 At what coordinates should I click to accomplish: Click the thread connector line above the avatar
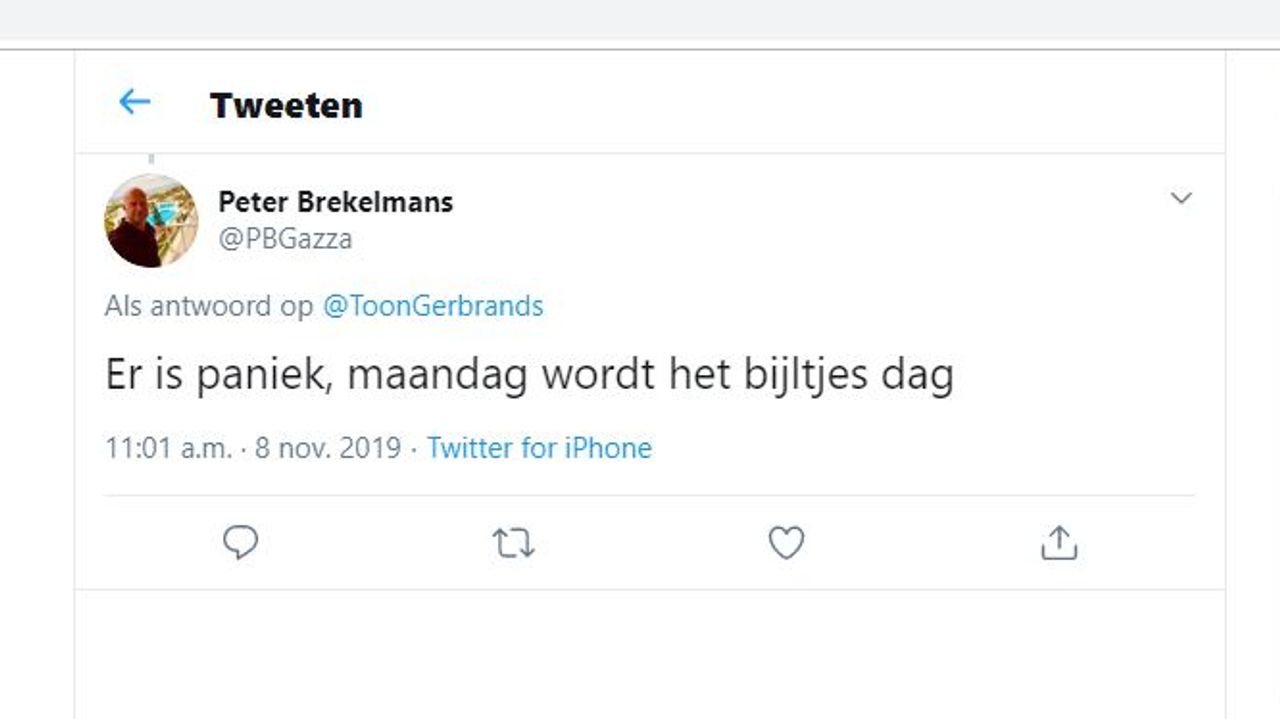[x=151, y=160]
